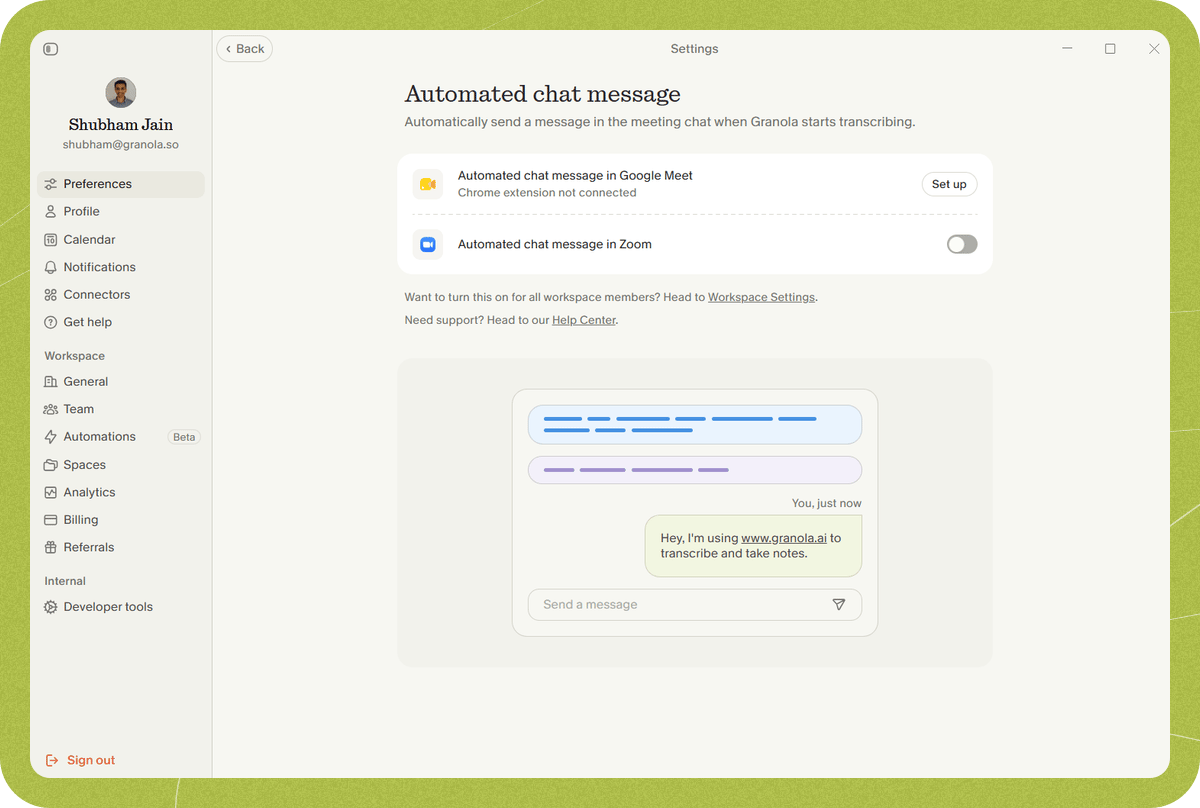
Task: Click the Developer tools gear icon
Action: click(51, 607)
